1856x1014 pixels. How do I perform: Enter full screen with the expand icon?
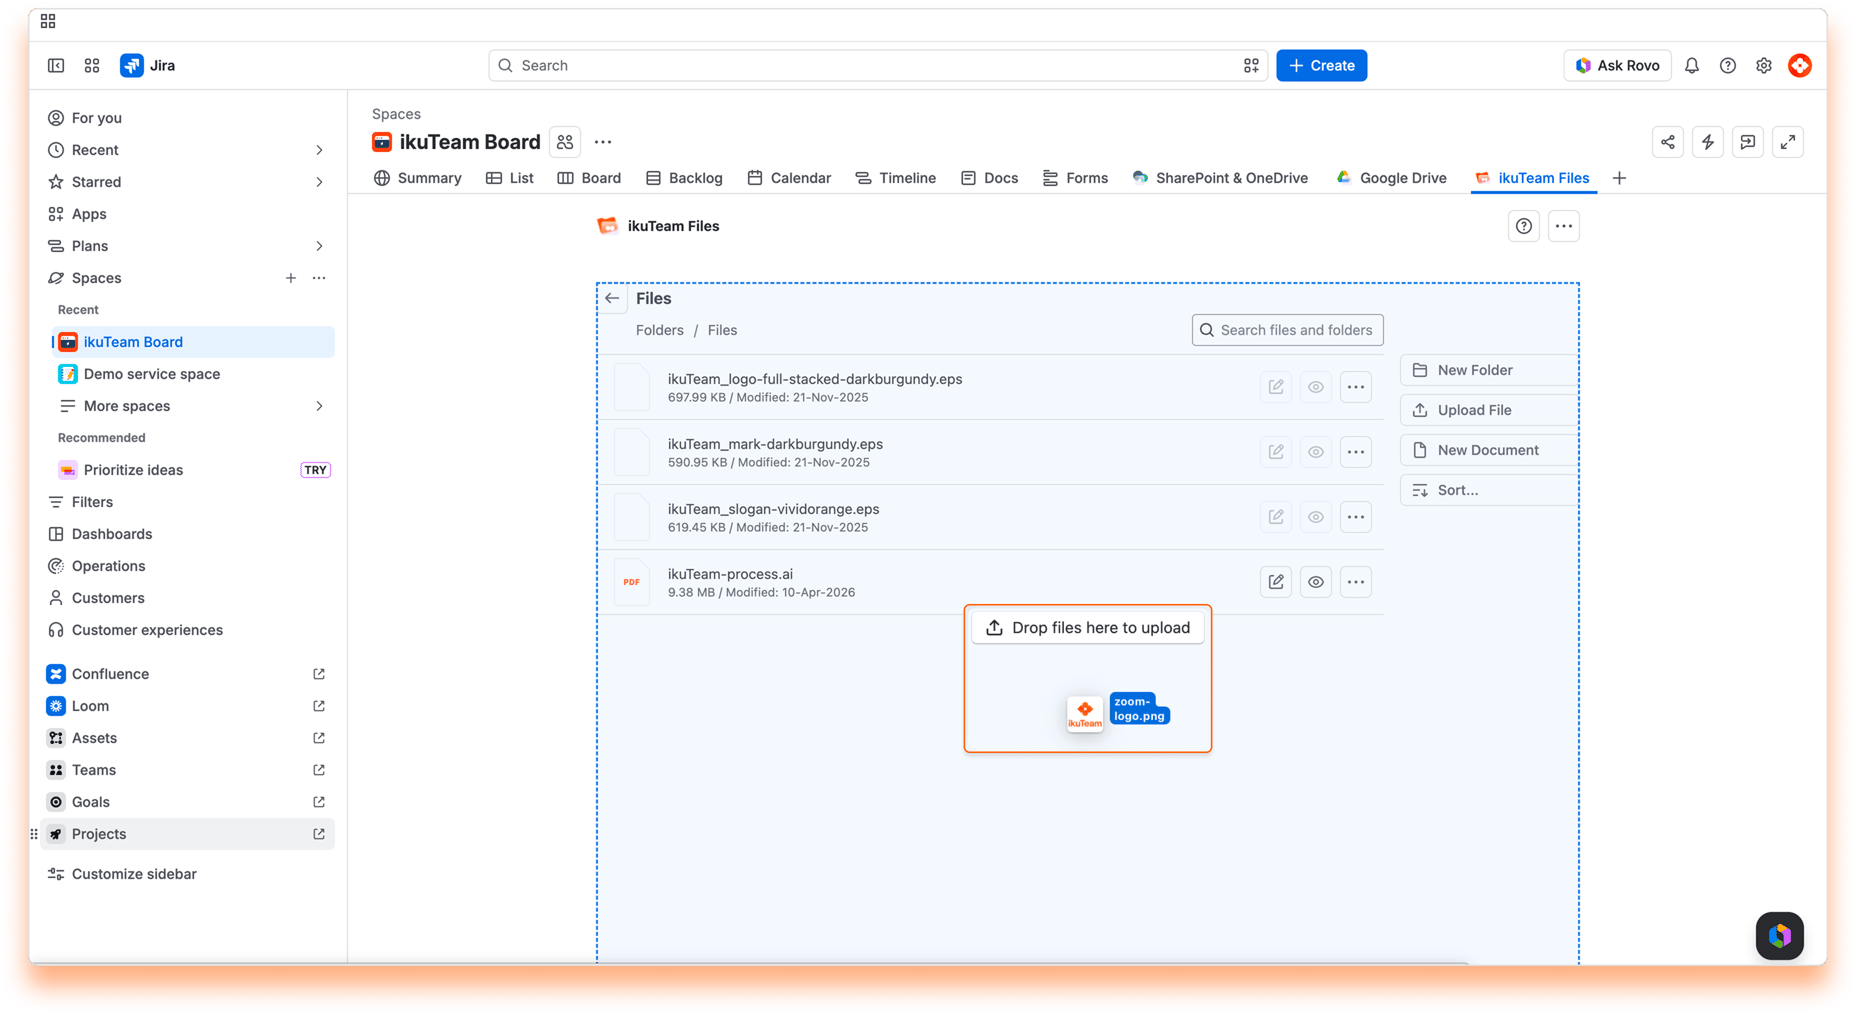tap(1788, 142)
